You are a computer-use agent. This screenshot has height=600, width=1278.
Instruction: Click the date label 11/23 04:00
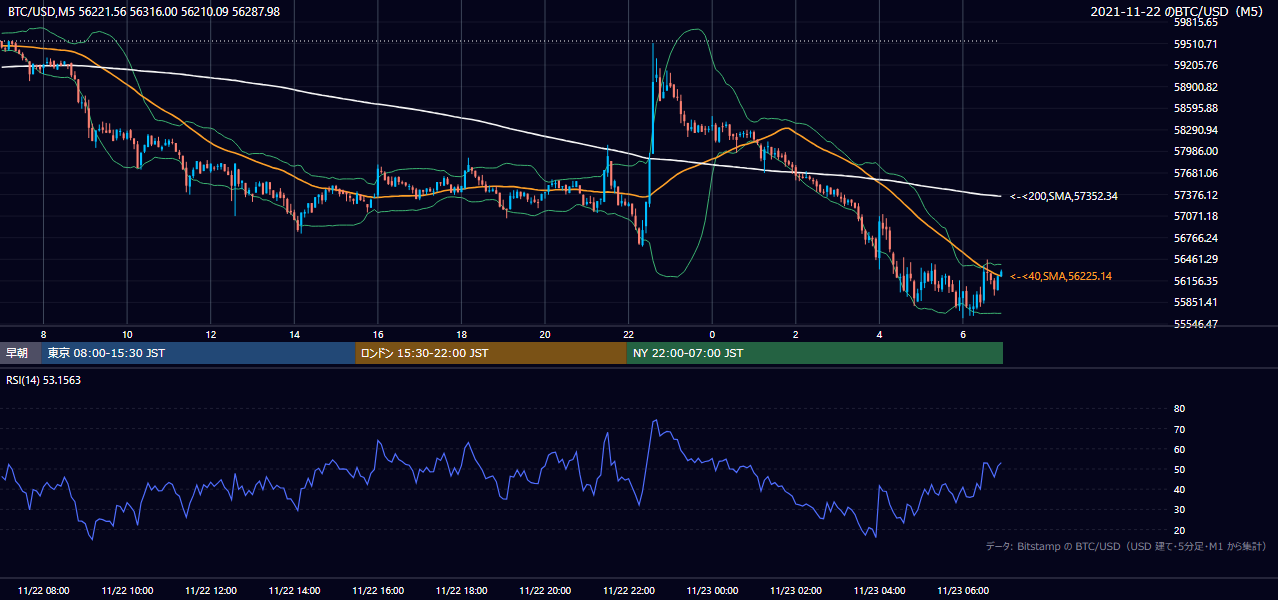[x=879, y=591]
